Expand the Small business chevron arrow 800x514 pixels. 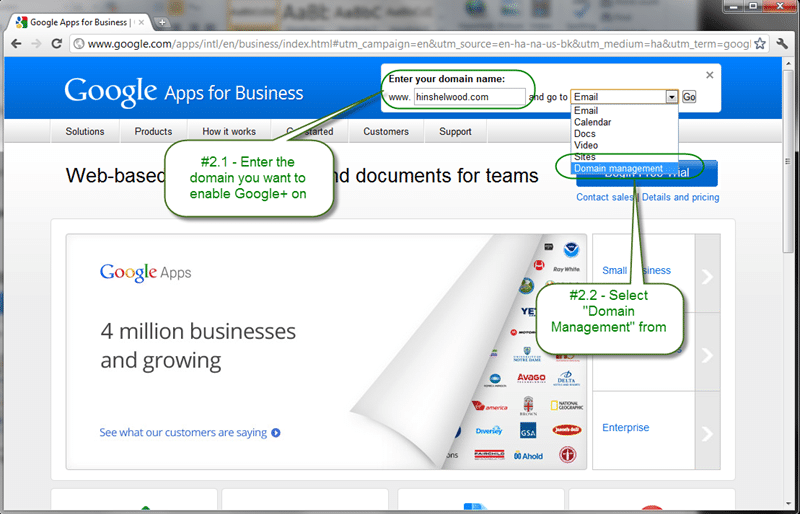(x=707, y=276)
